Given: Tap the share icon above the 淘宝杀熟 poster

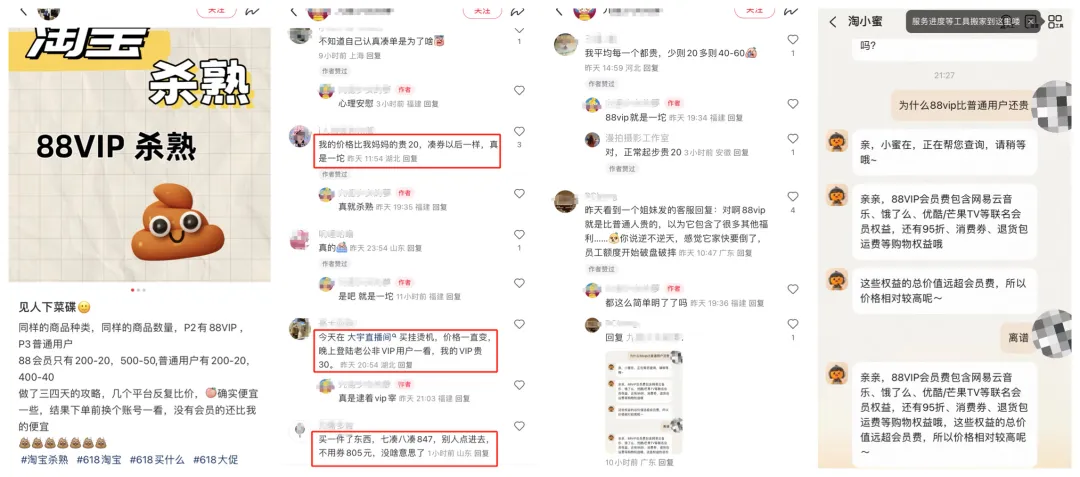Looking at the screenshot, I should (254, 10).
